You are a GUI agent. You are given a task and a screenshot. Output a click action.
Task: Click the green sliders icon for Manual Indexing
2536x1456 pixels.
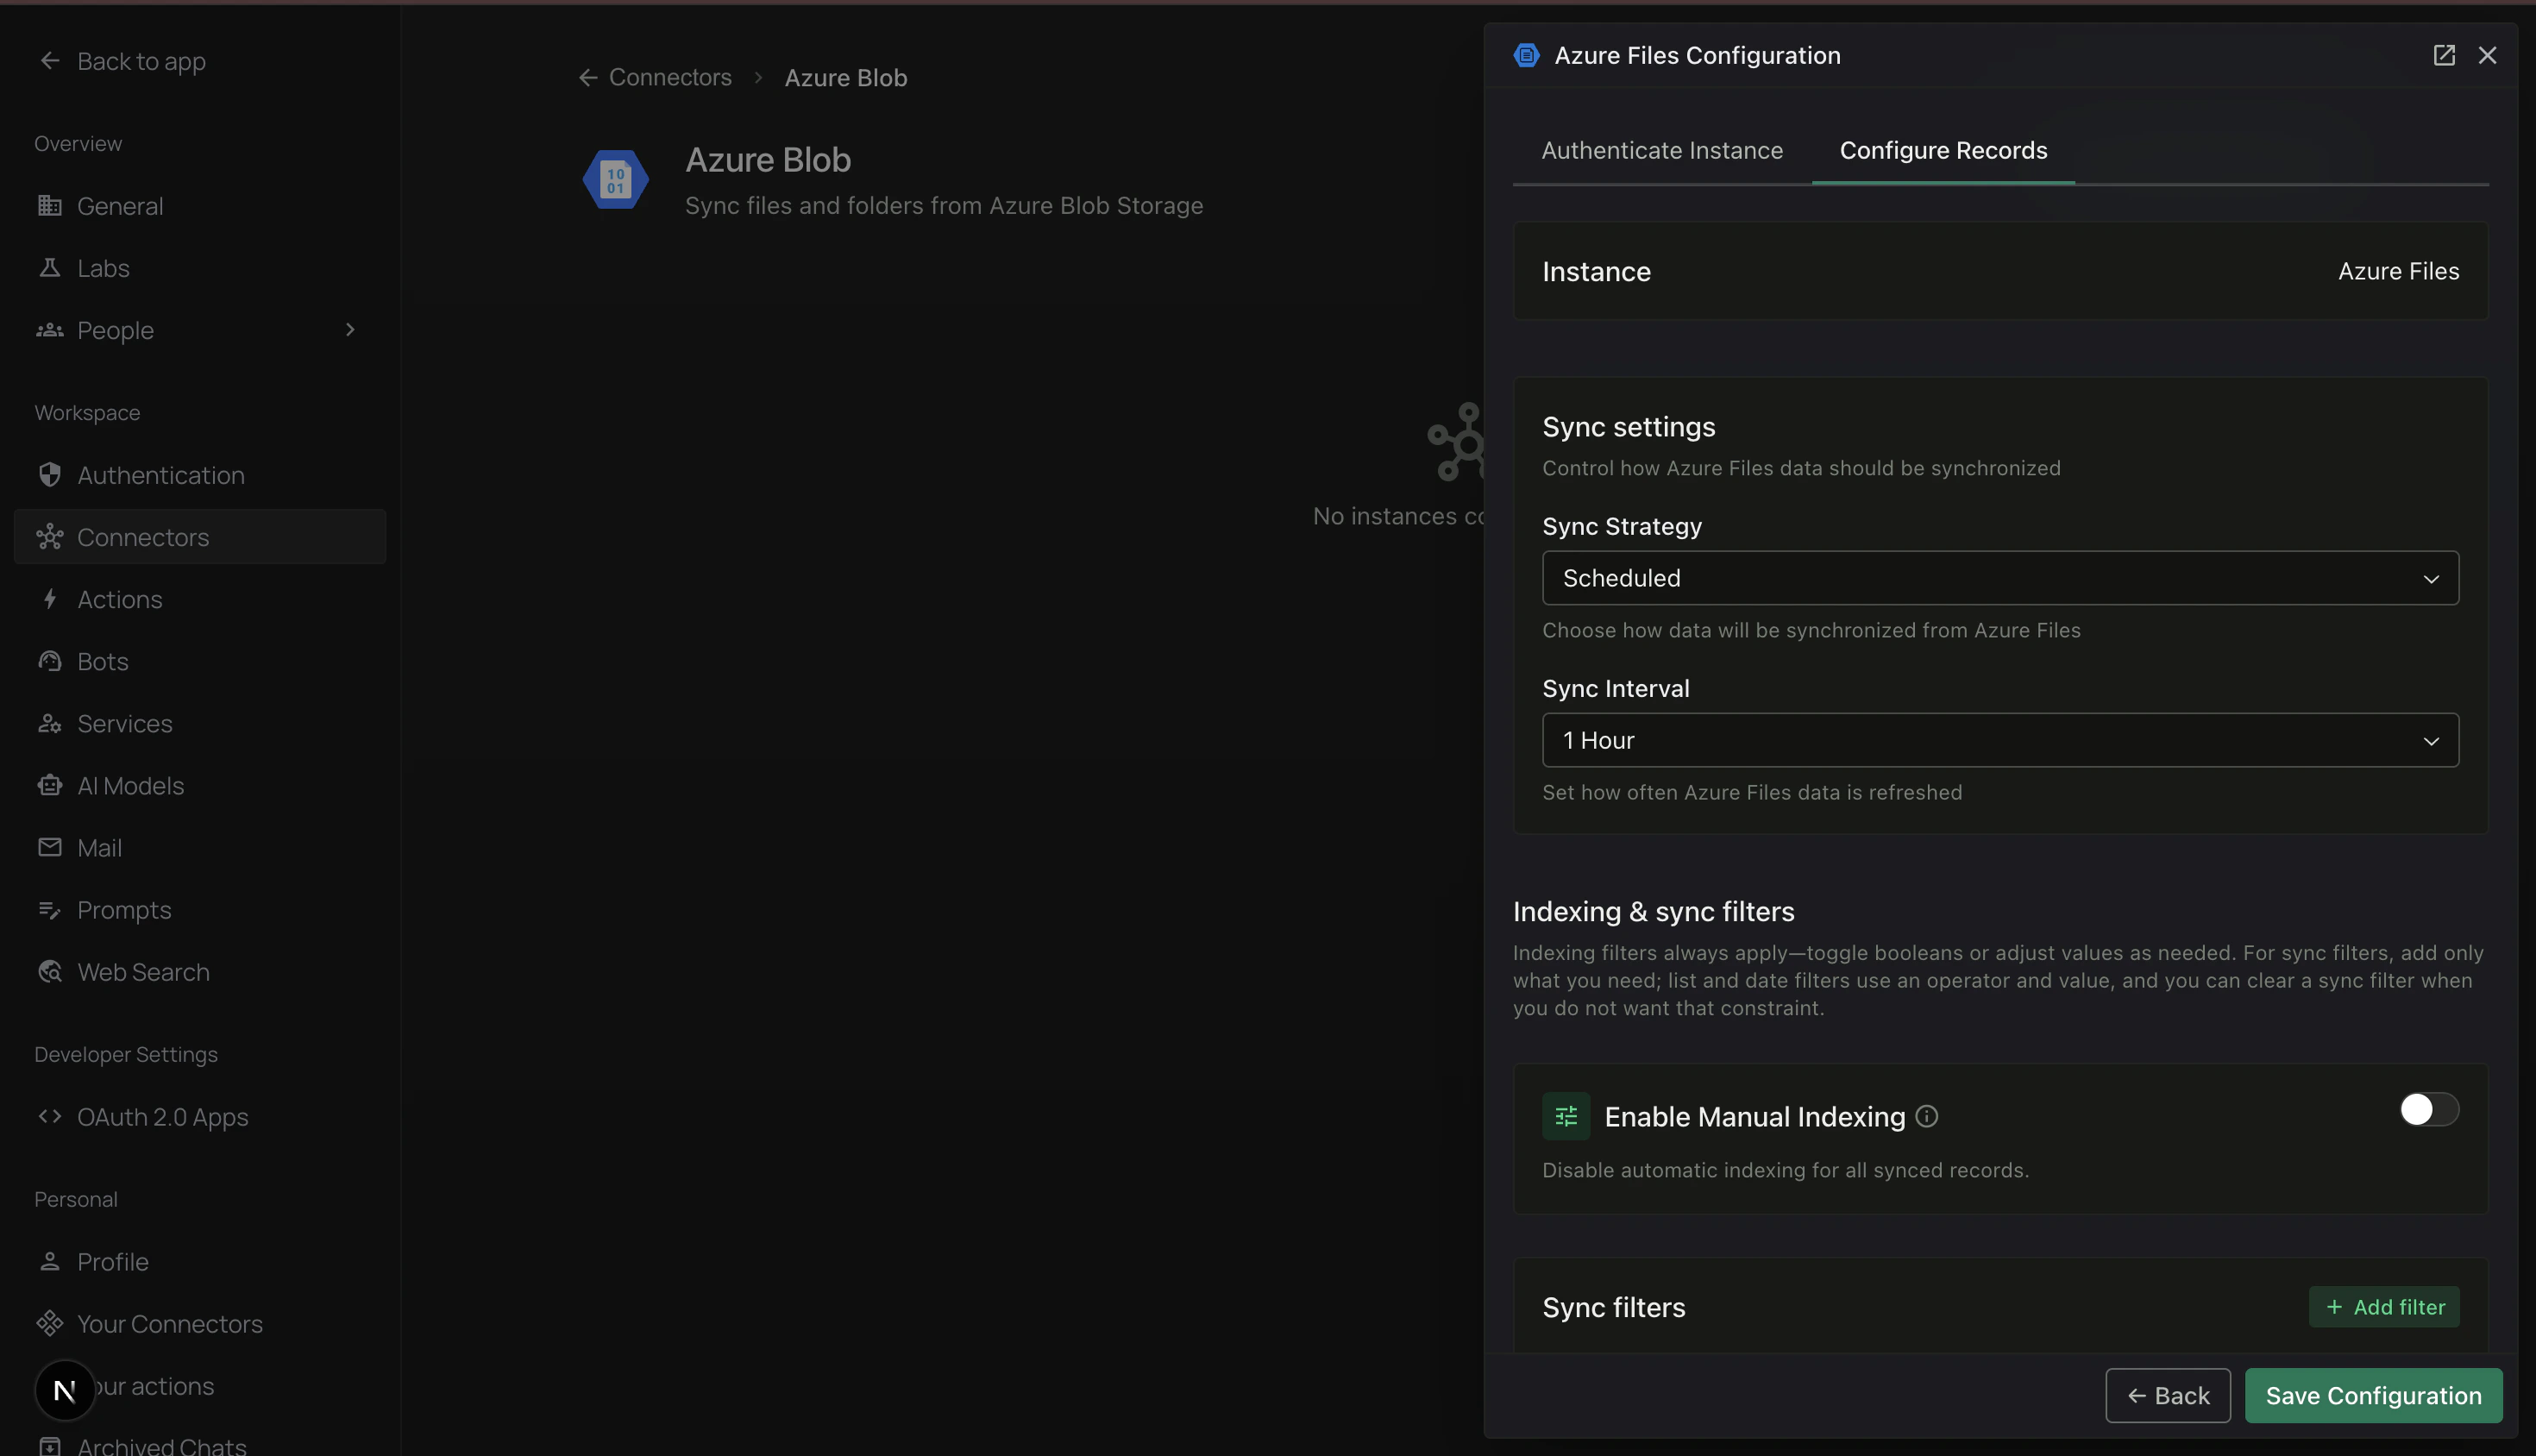coord(1566,1116)
